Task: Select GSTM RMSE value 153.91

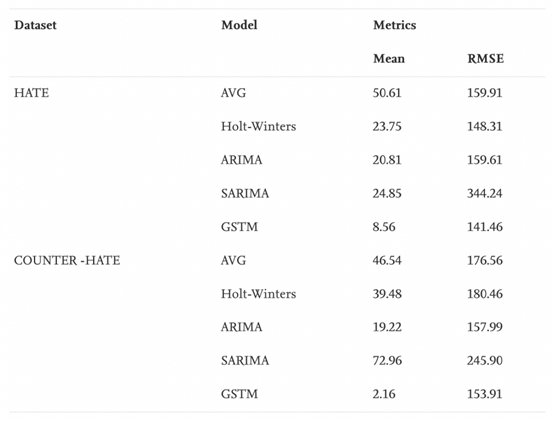Action: pos(485,394)
